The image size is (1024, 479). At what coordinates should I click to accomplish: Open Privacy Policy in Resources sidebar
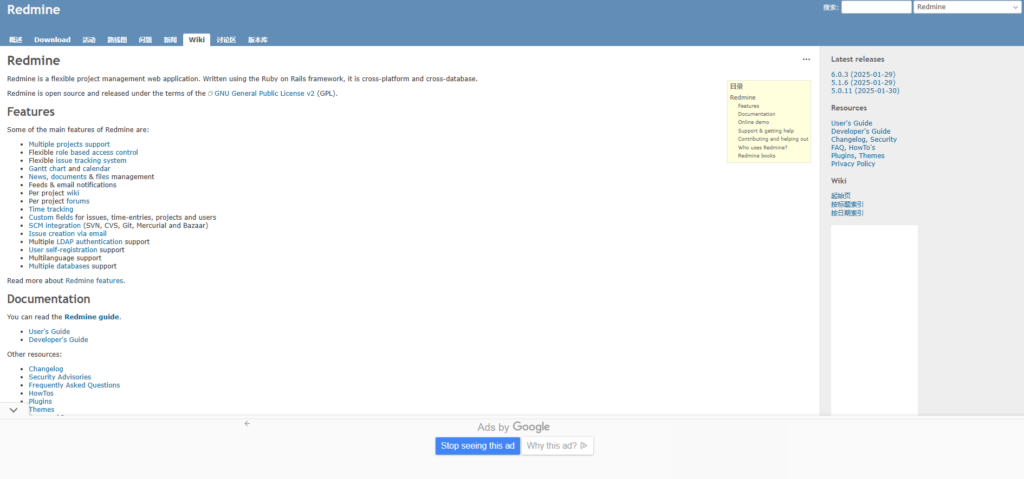coord(853,164)
